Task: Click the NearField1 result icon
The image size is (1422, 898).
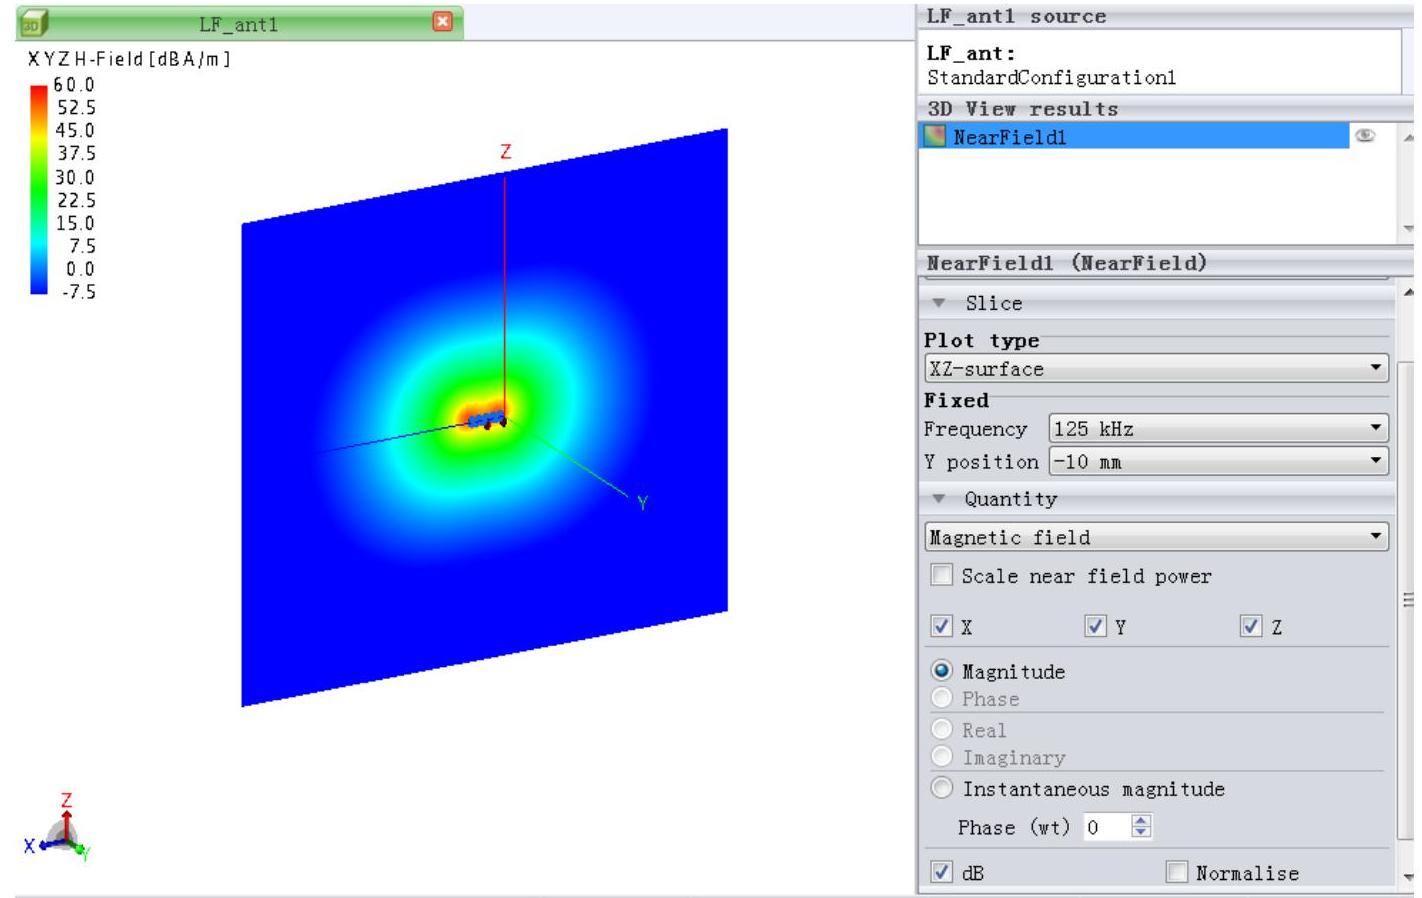Action: click(x=934, y=136)
